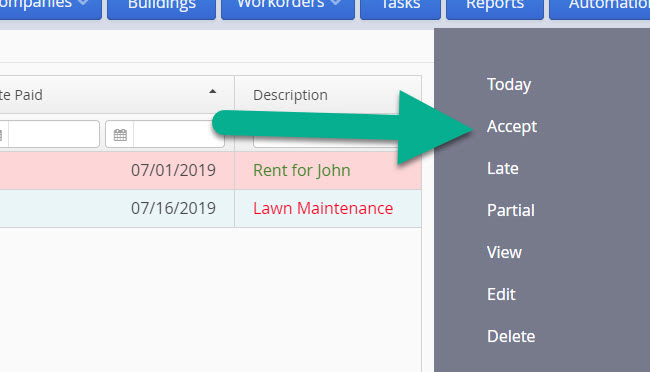Image resolution: width=650 pixels, height=372 pixels.
Task: Mark payment as Late in menu
Action: [x=502, y=168]
